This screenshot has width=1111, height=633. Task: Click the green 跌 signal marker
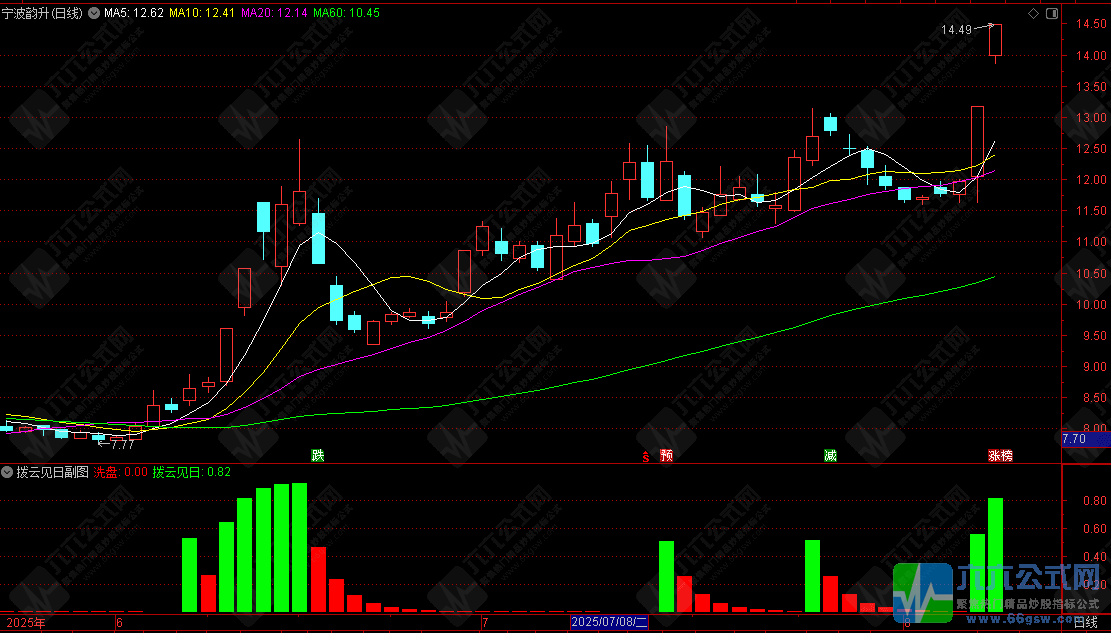317,455
